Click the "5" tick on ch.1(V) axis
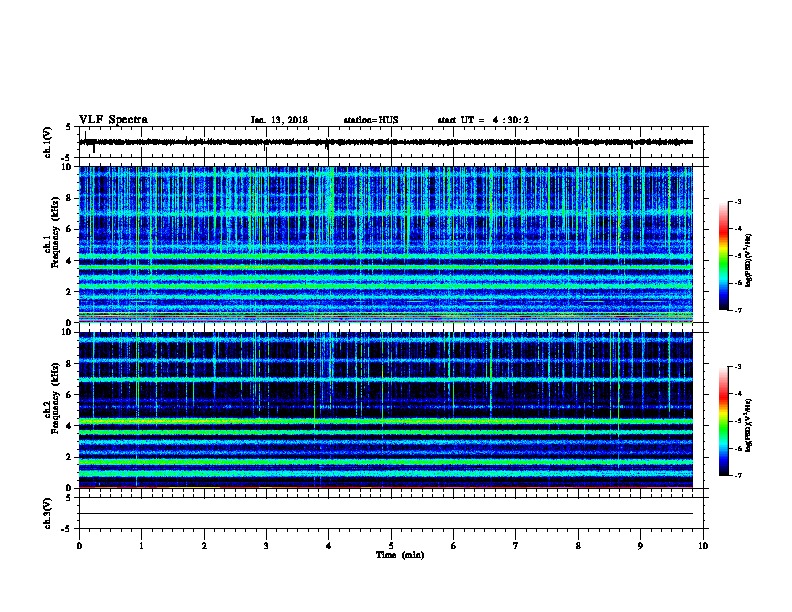This screenshot has height=612, width=792. 69,127
